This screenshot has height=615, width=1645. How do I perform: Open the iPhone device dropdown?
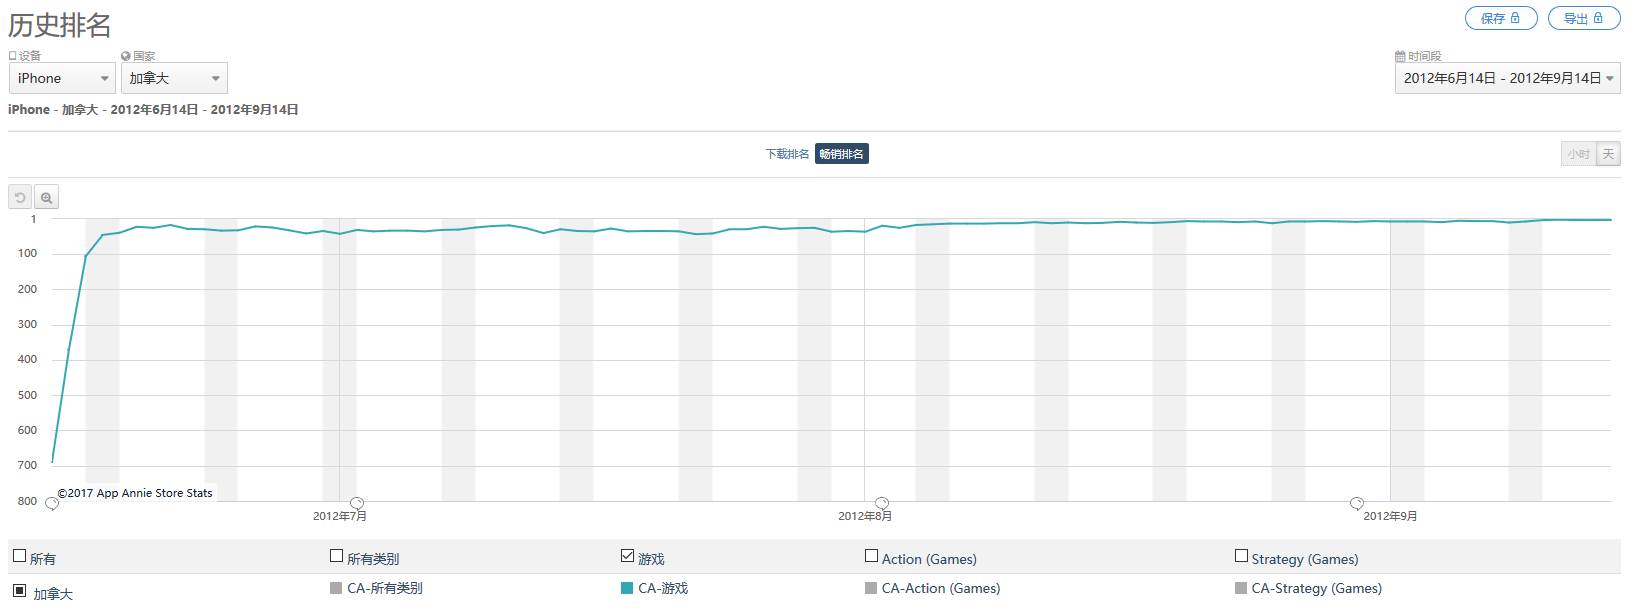(x=62, y=78)
